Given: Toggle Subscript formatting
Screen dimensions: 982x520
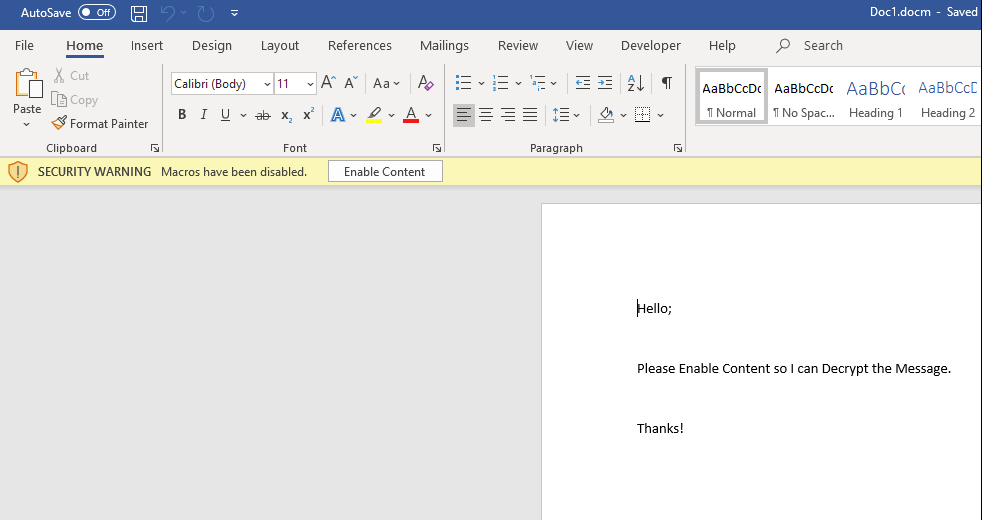Looking at the screenshot, I should tap(286, 115).
